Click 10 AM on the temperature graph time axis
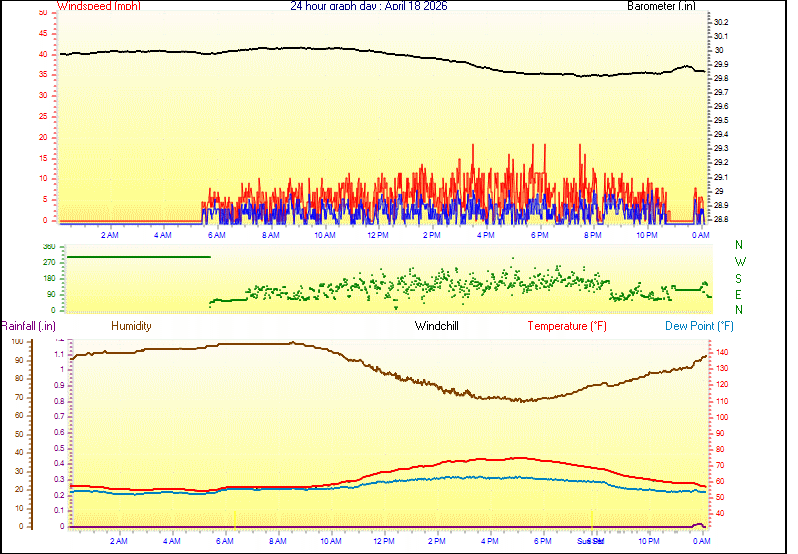 coord(329,541)
